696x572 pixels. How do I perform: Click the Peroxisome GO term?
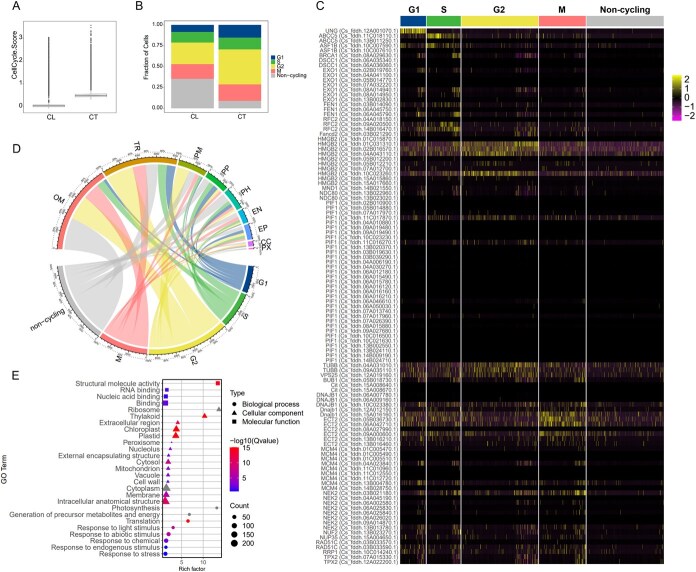(141, 442)
